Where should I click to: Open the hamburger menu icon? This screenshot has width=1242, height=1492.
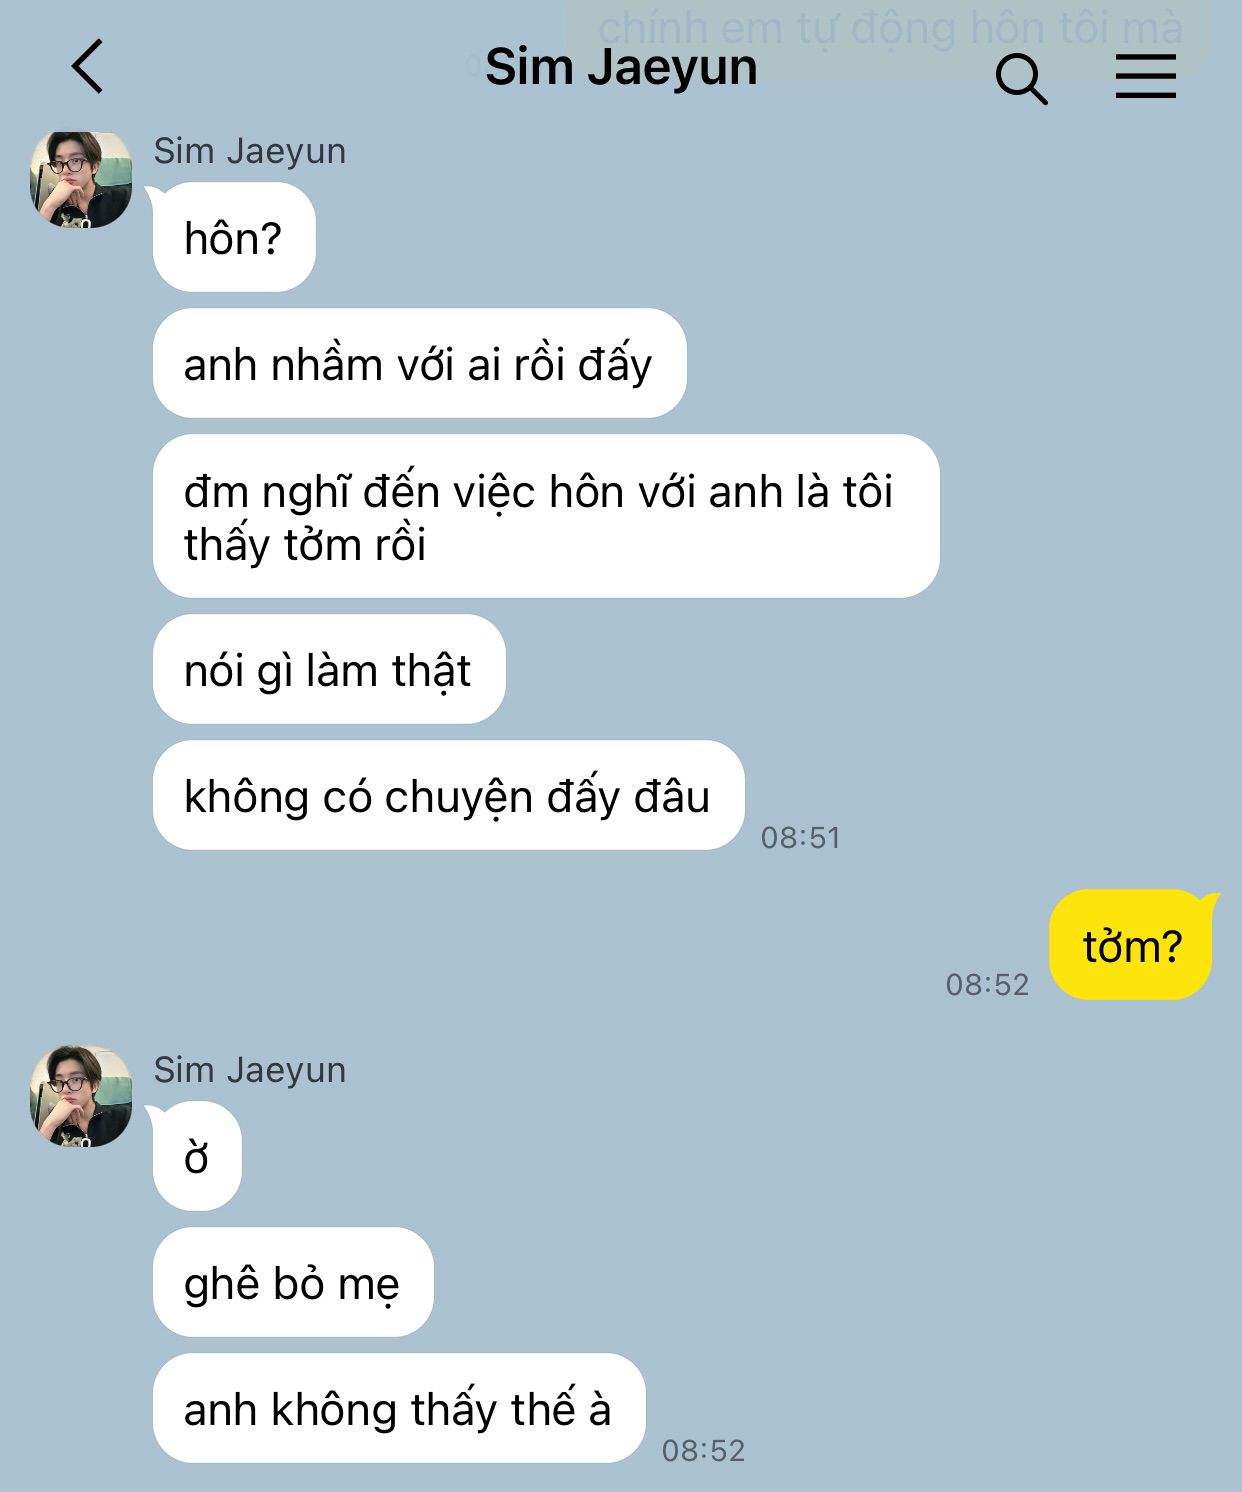pos(1146,75)
